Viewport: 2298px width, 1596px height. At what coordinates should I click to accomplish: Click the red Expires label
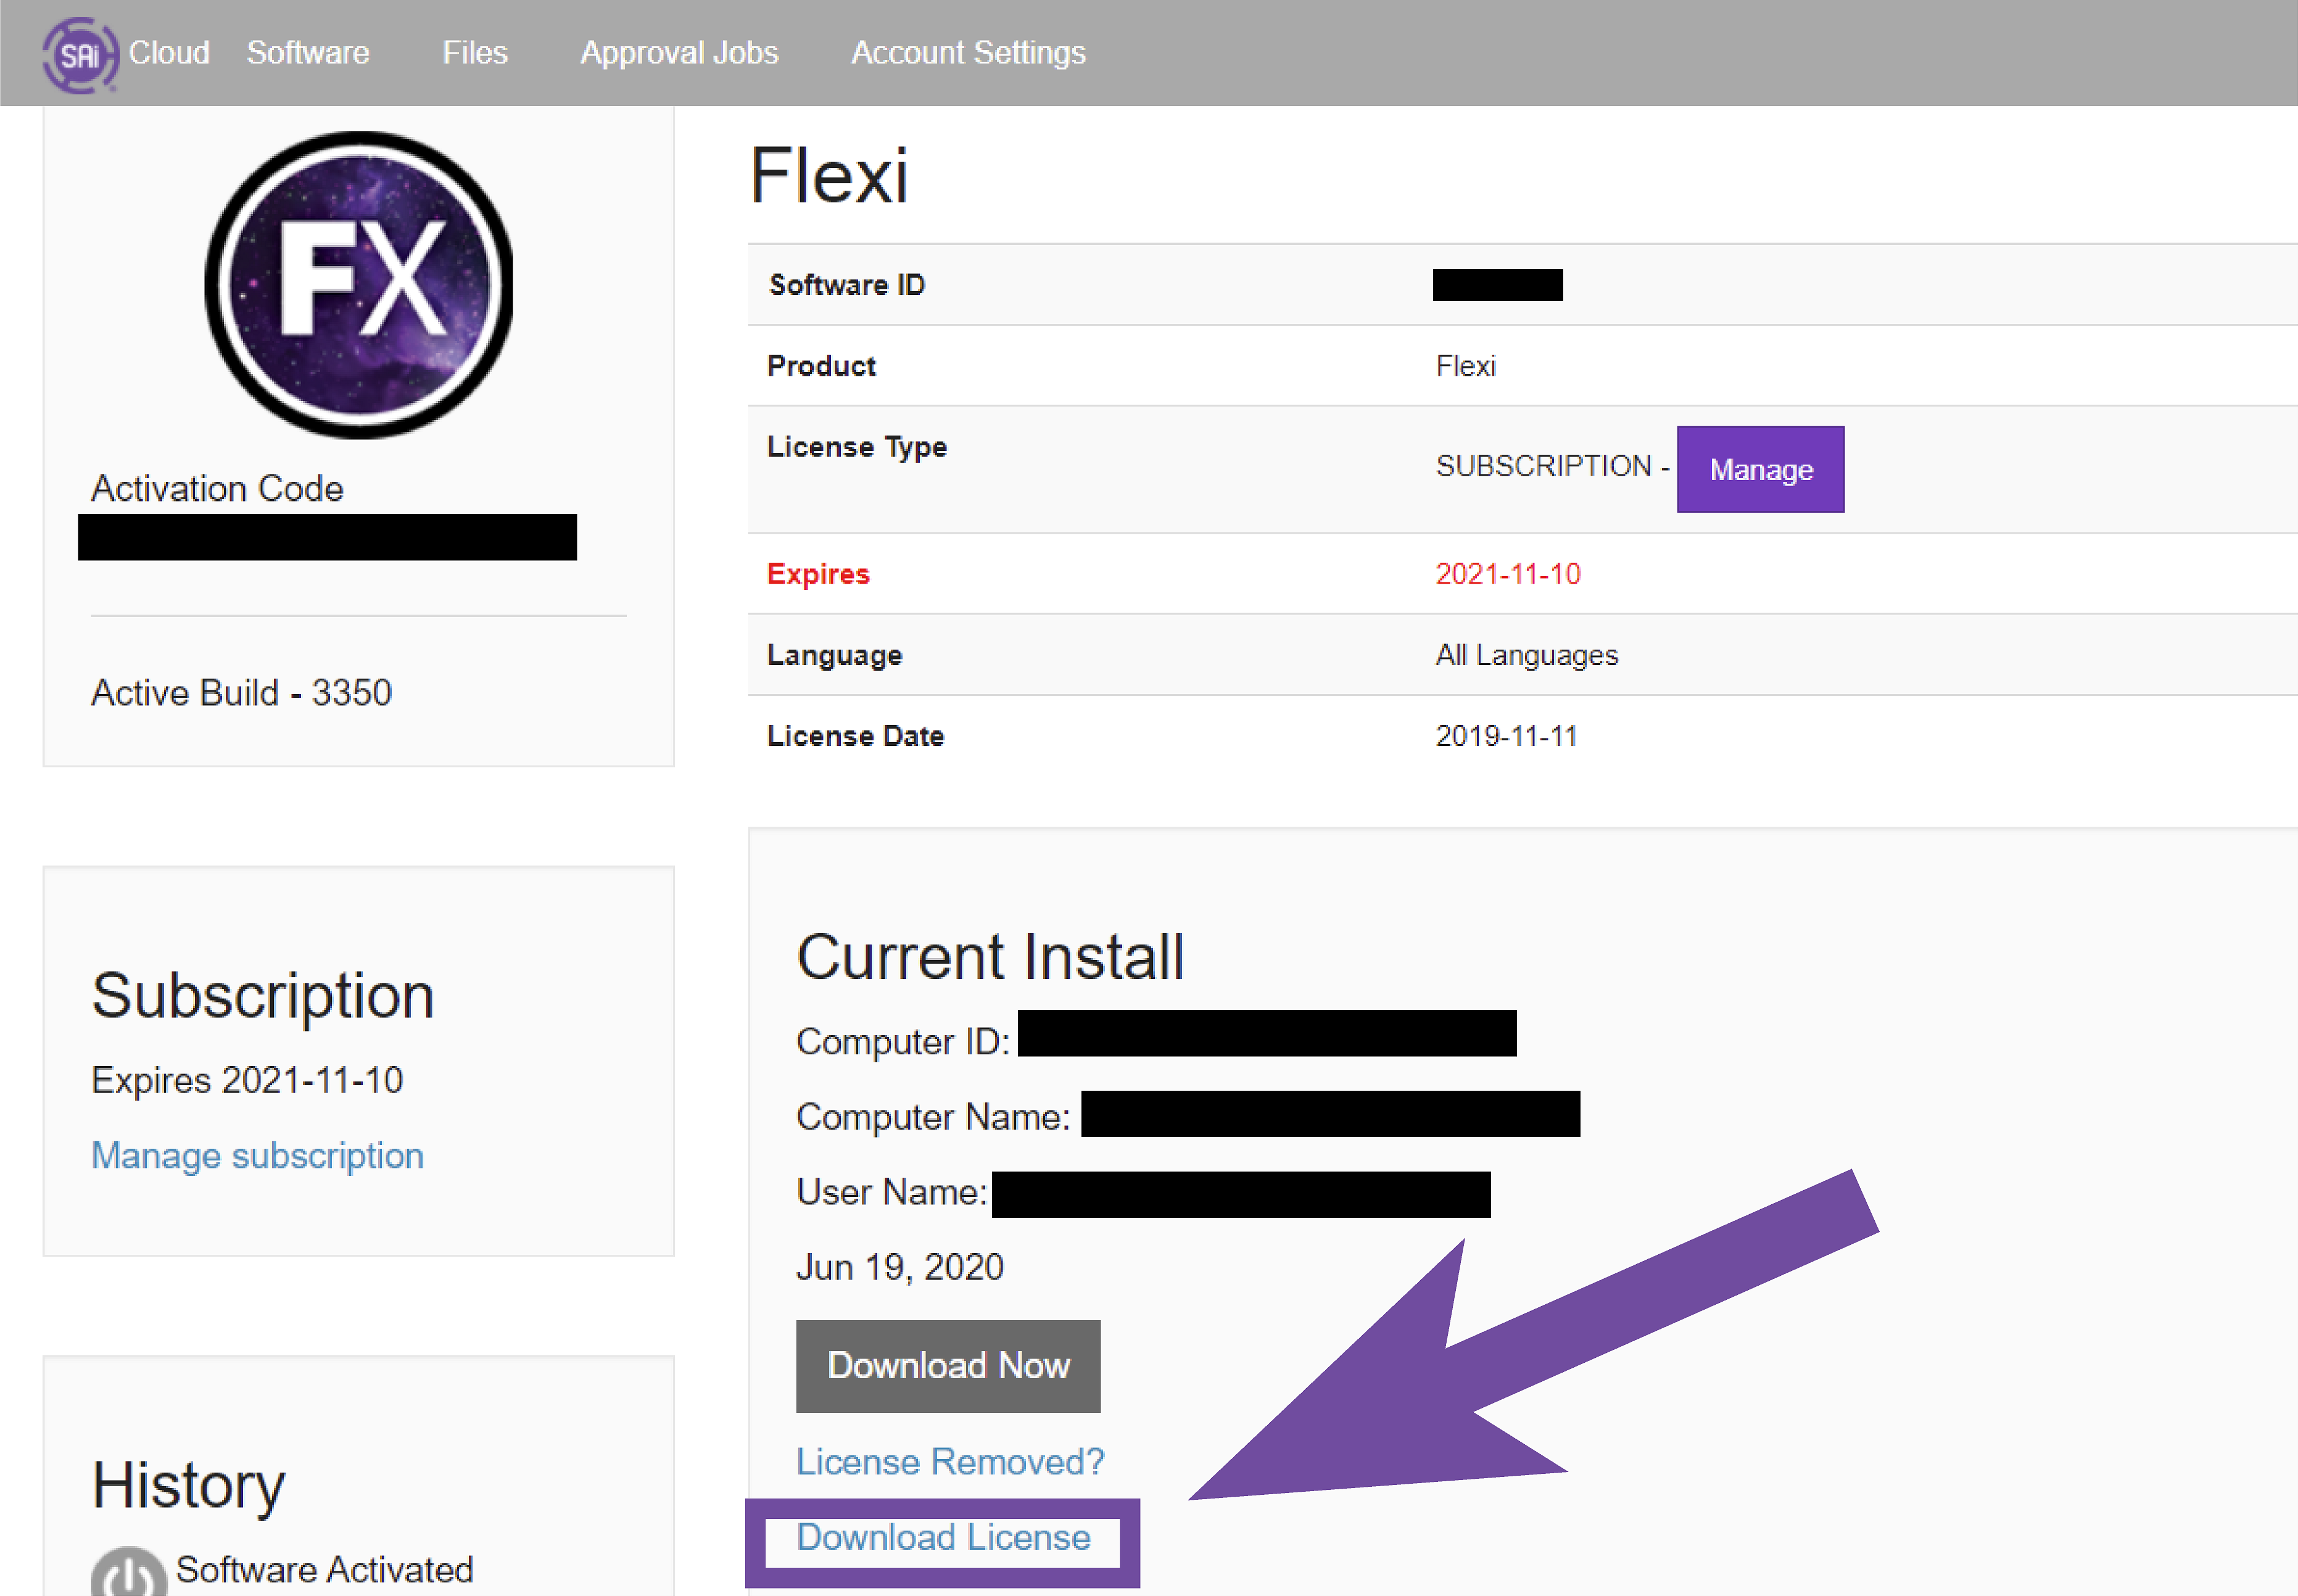[818, 574]
